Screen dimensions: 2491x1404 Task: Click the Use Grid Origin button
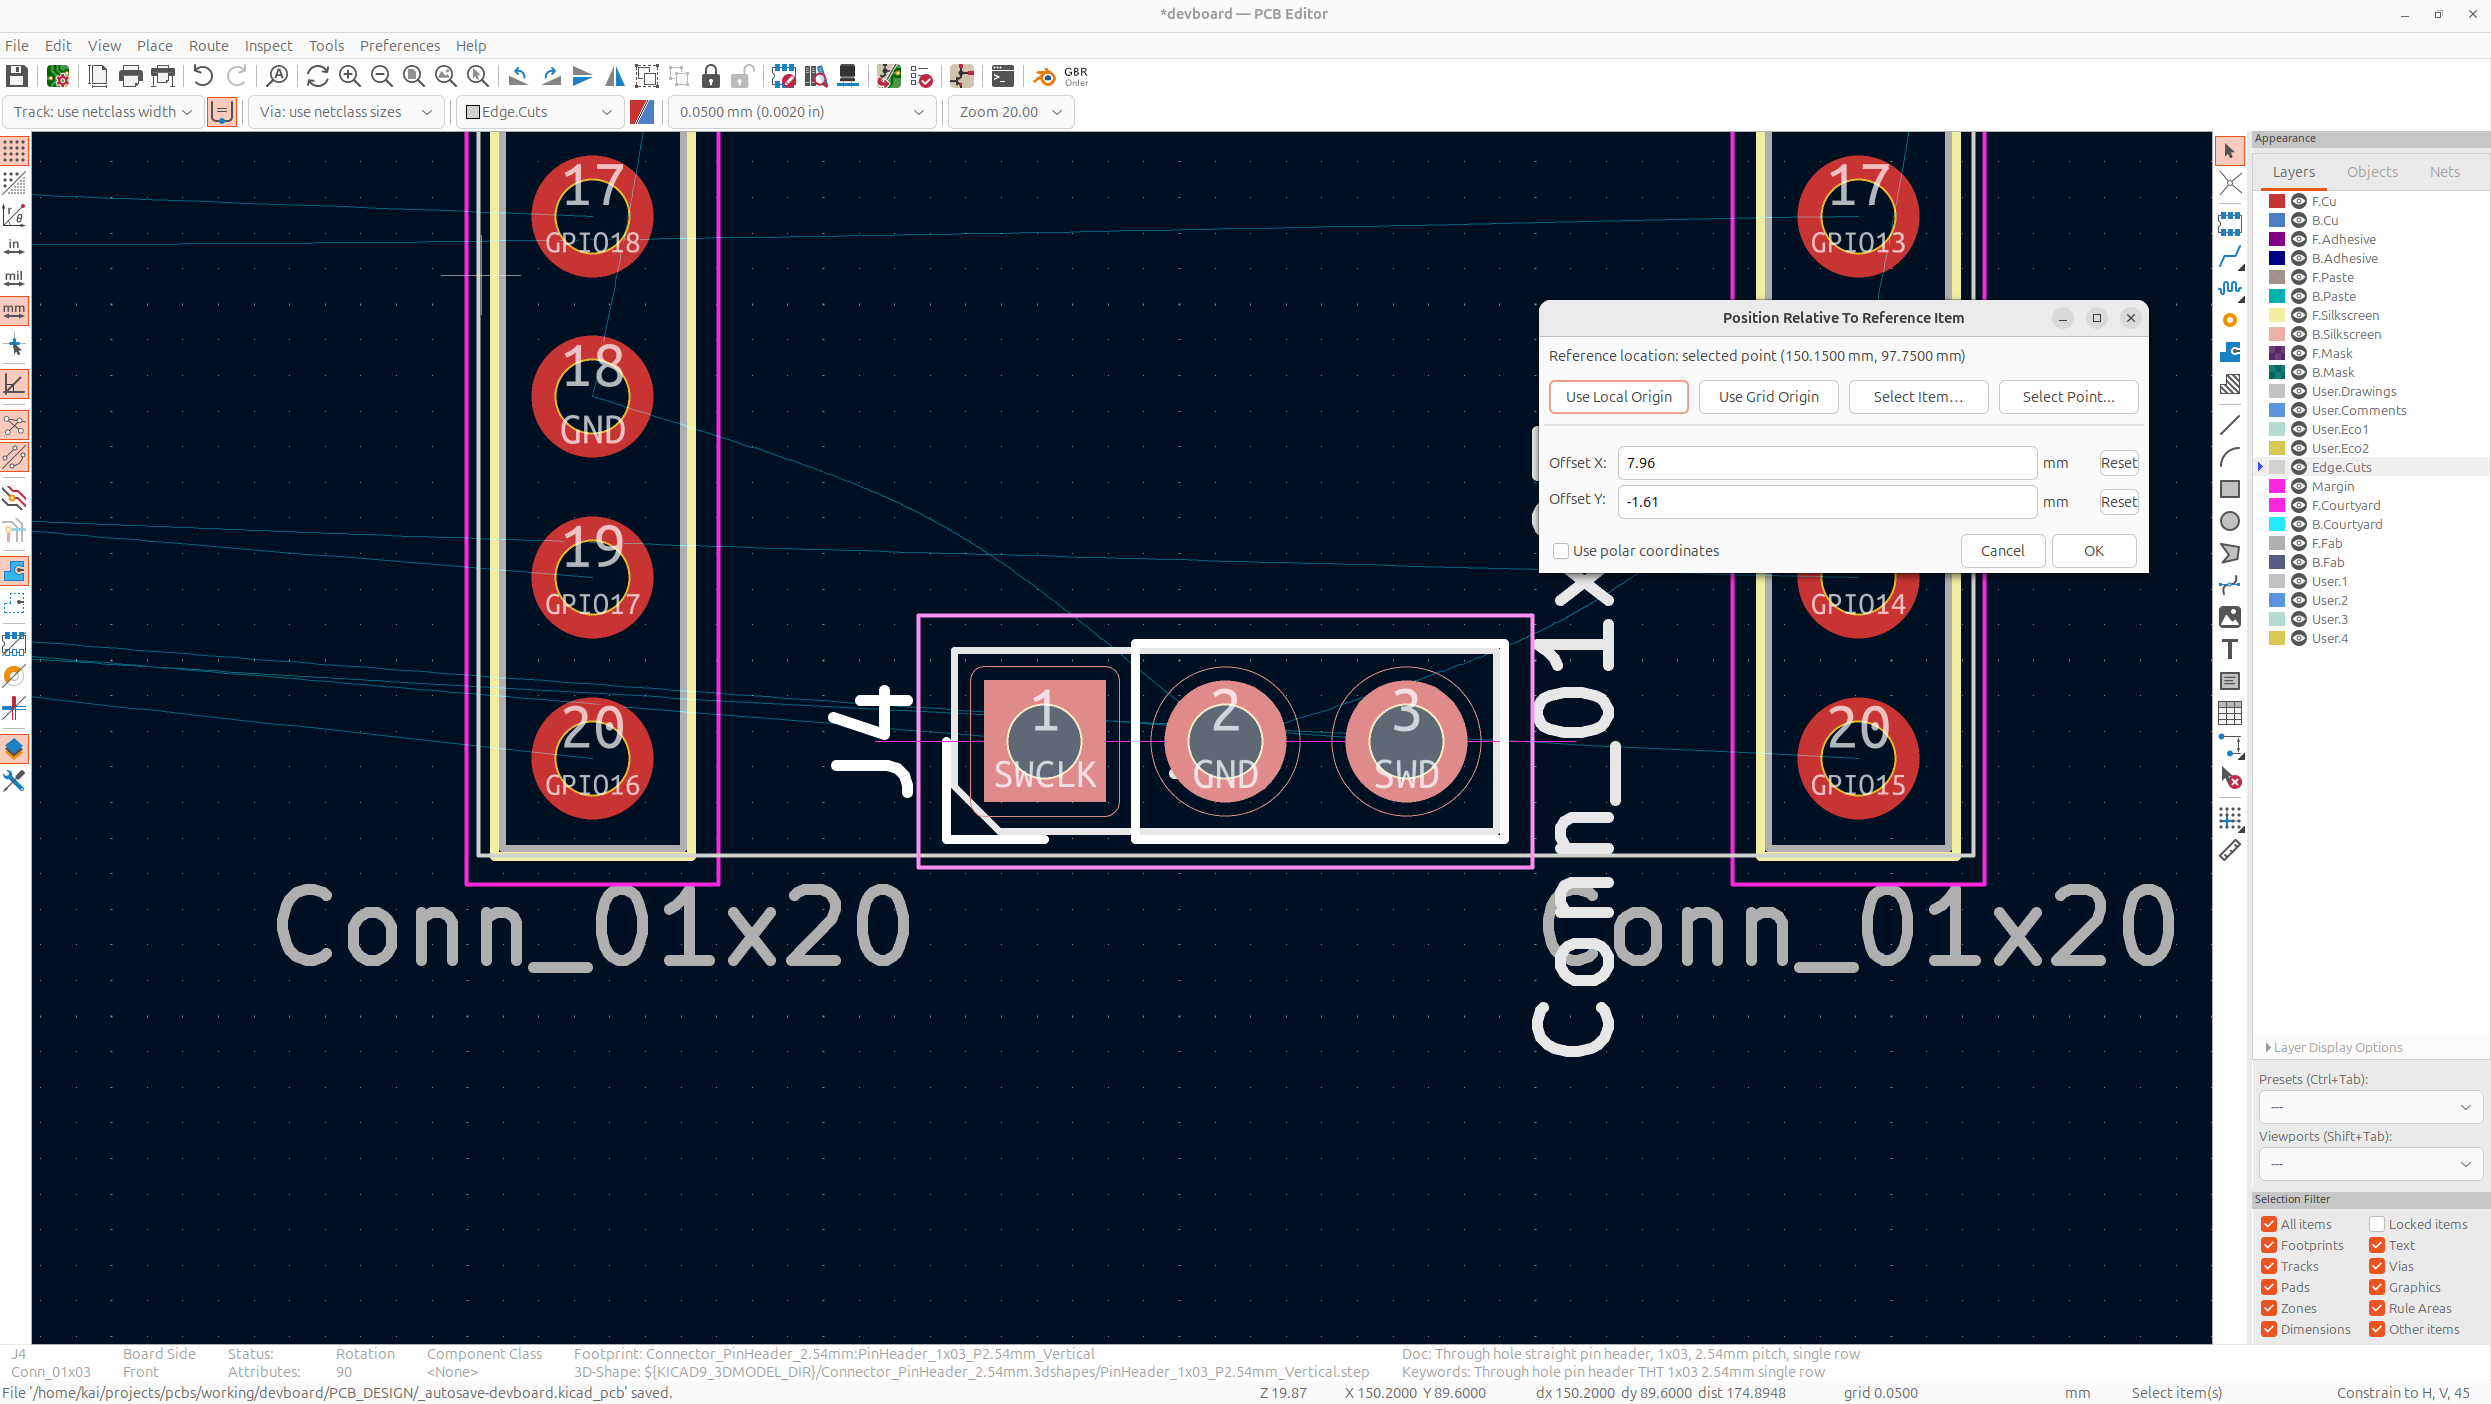click(x=1768, y=397)
